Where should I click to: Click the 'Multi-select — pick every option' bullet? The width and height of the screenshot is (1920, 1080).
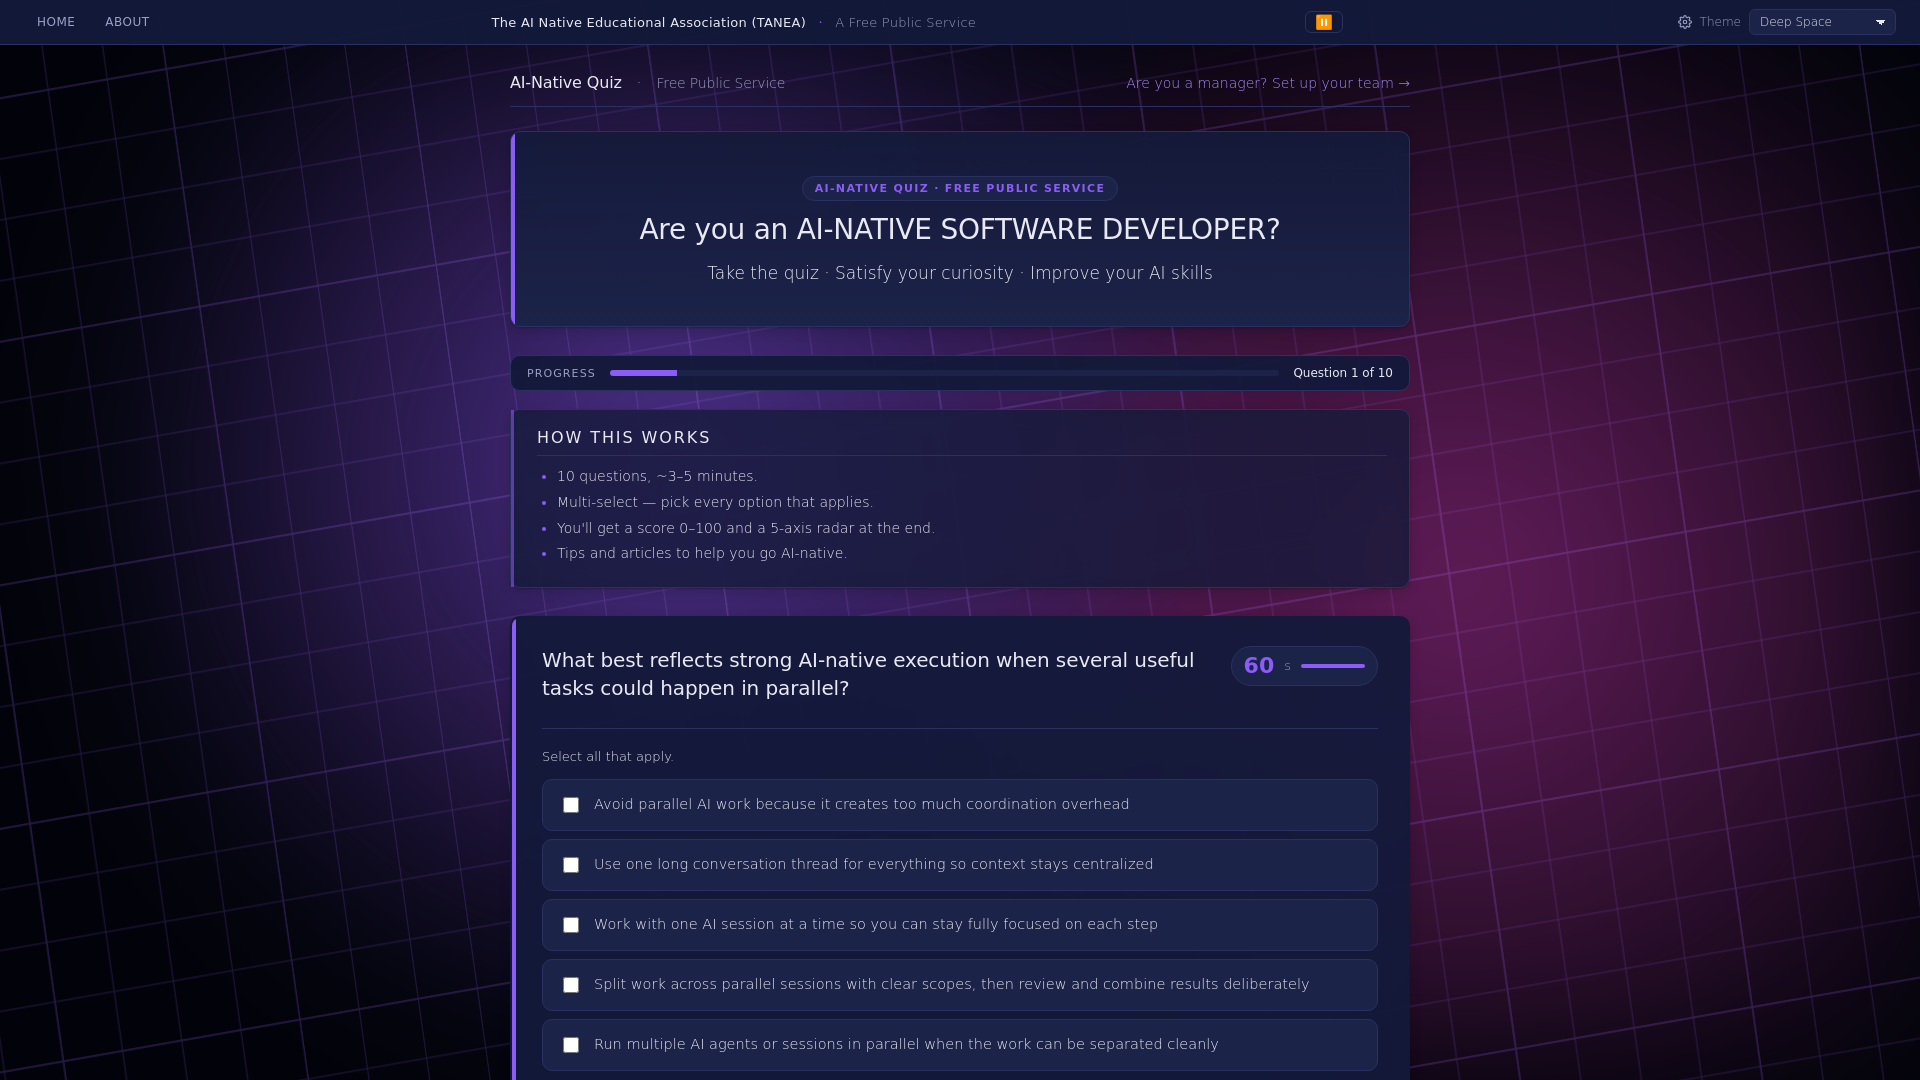tap(715, 503)
